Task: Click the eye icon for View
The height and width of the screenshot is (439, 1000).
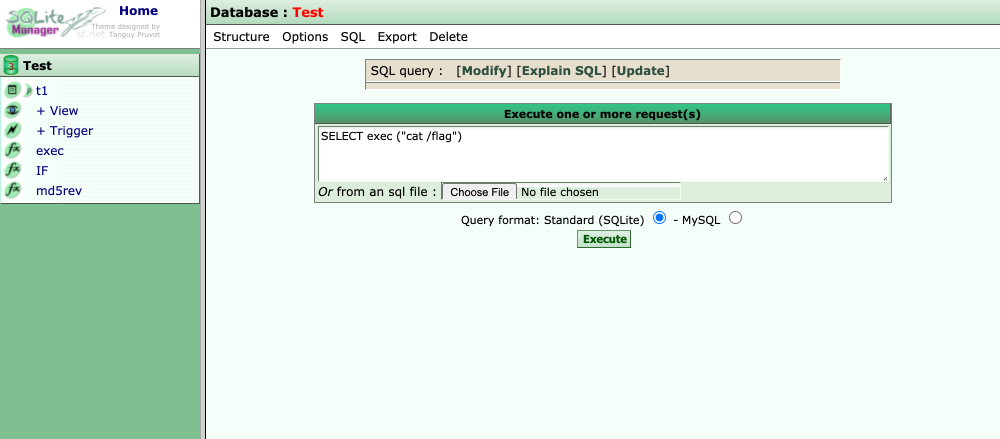Action: click(x=13, y=111)
